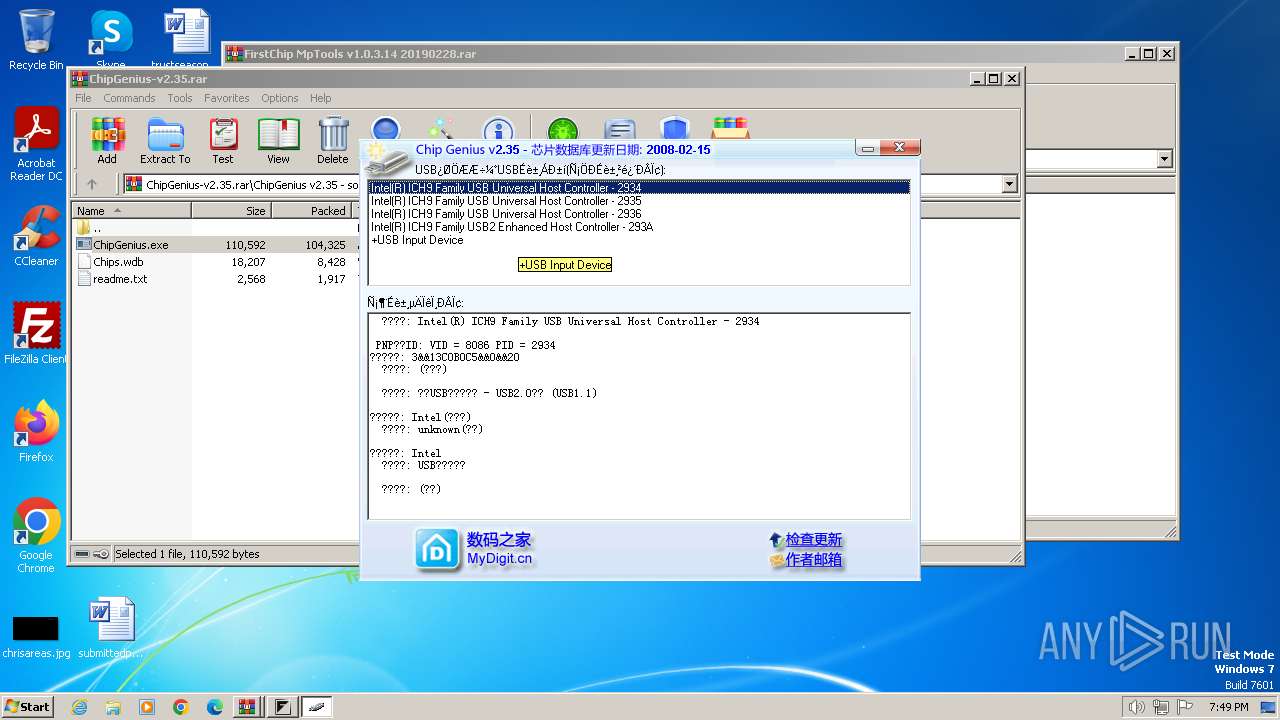
Task: Open the Favorites menu
Action: pyautogui.click(x=227, y=98)
